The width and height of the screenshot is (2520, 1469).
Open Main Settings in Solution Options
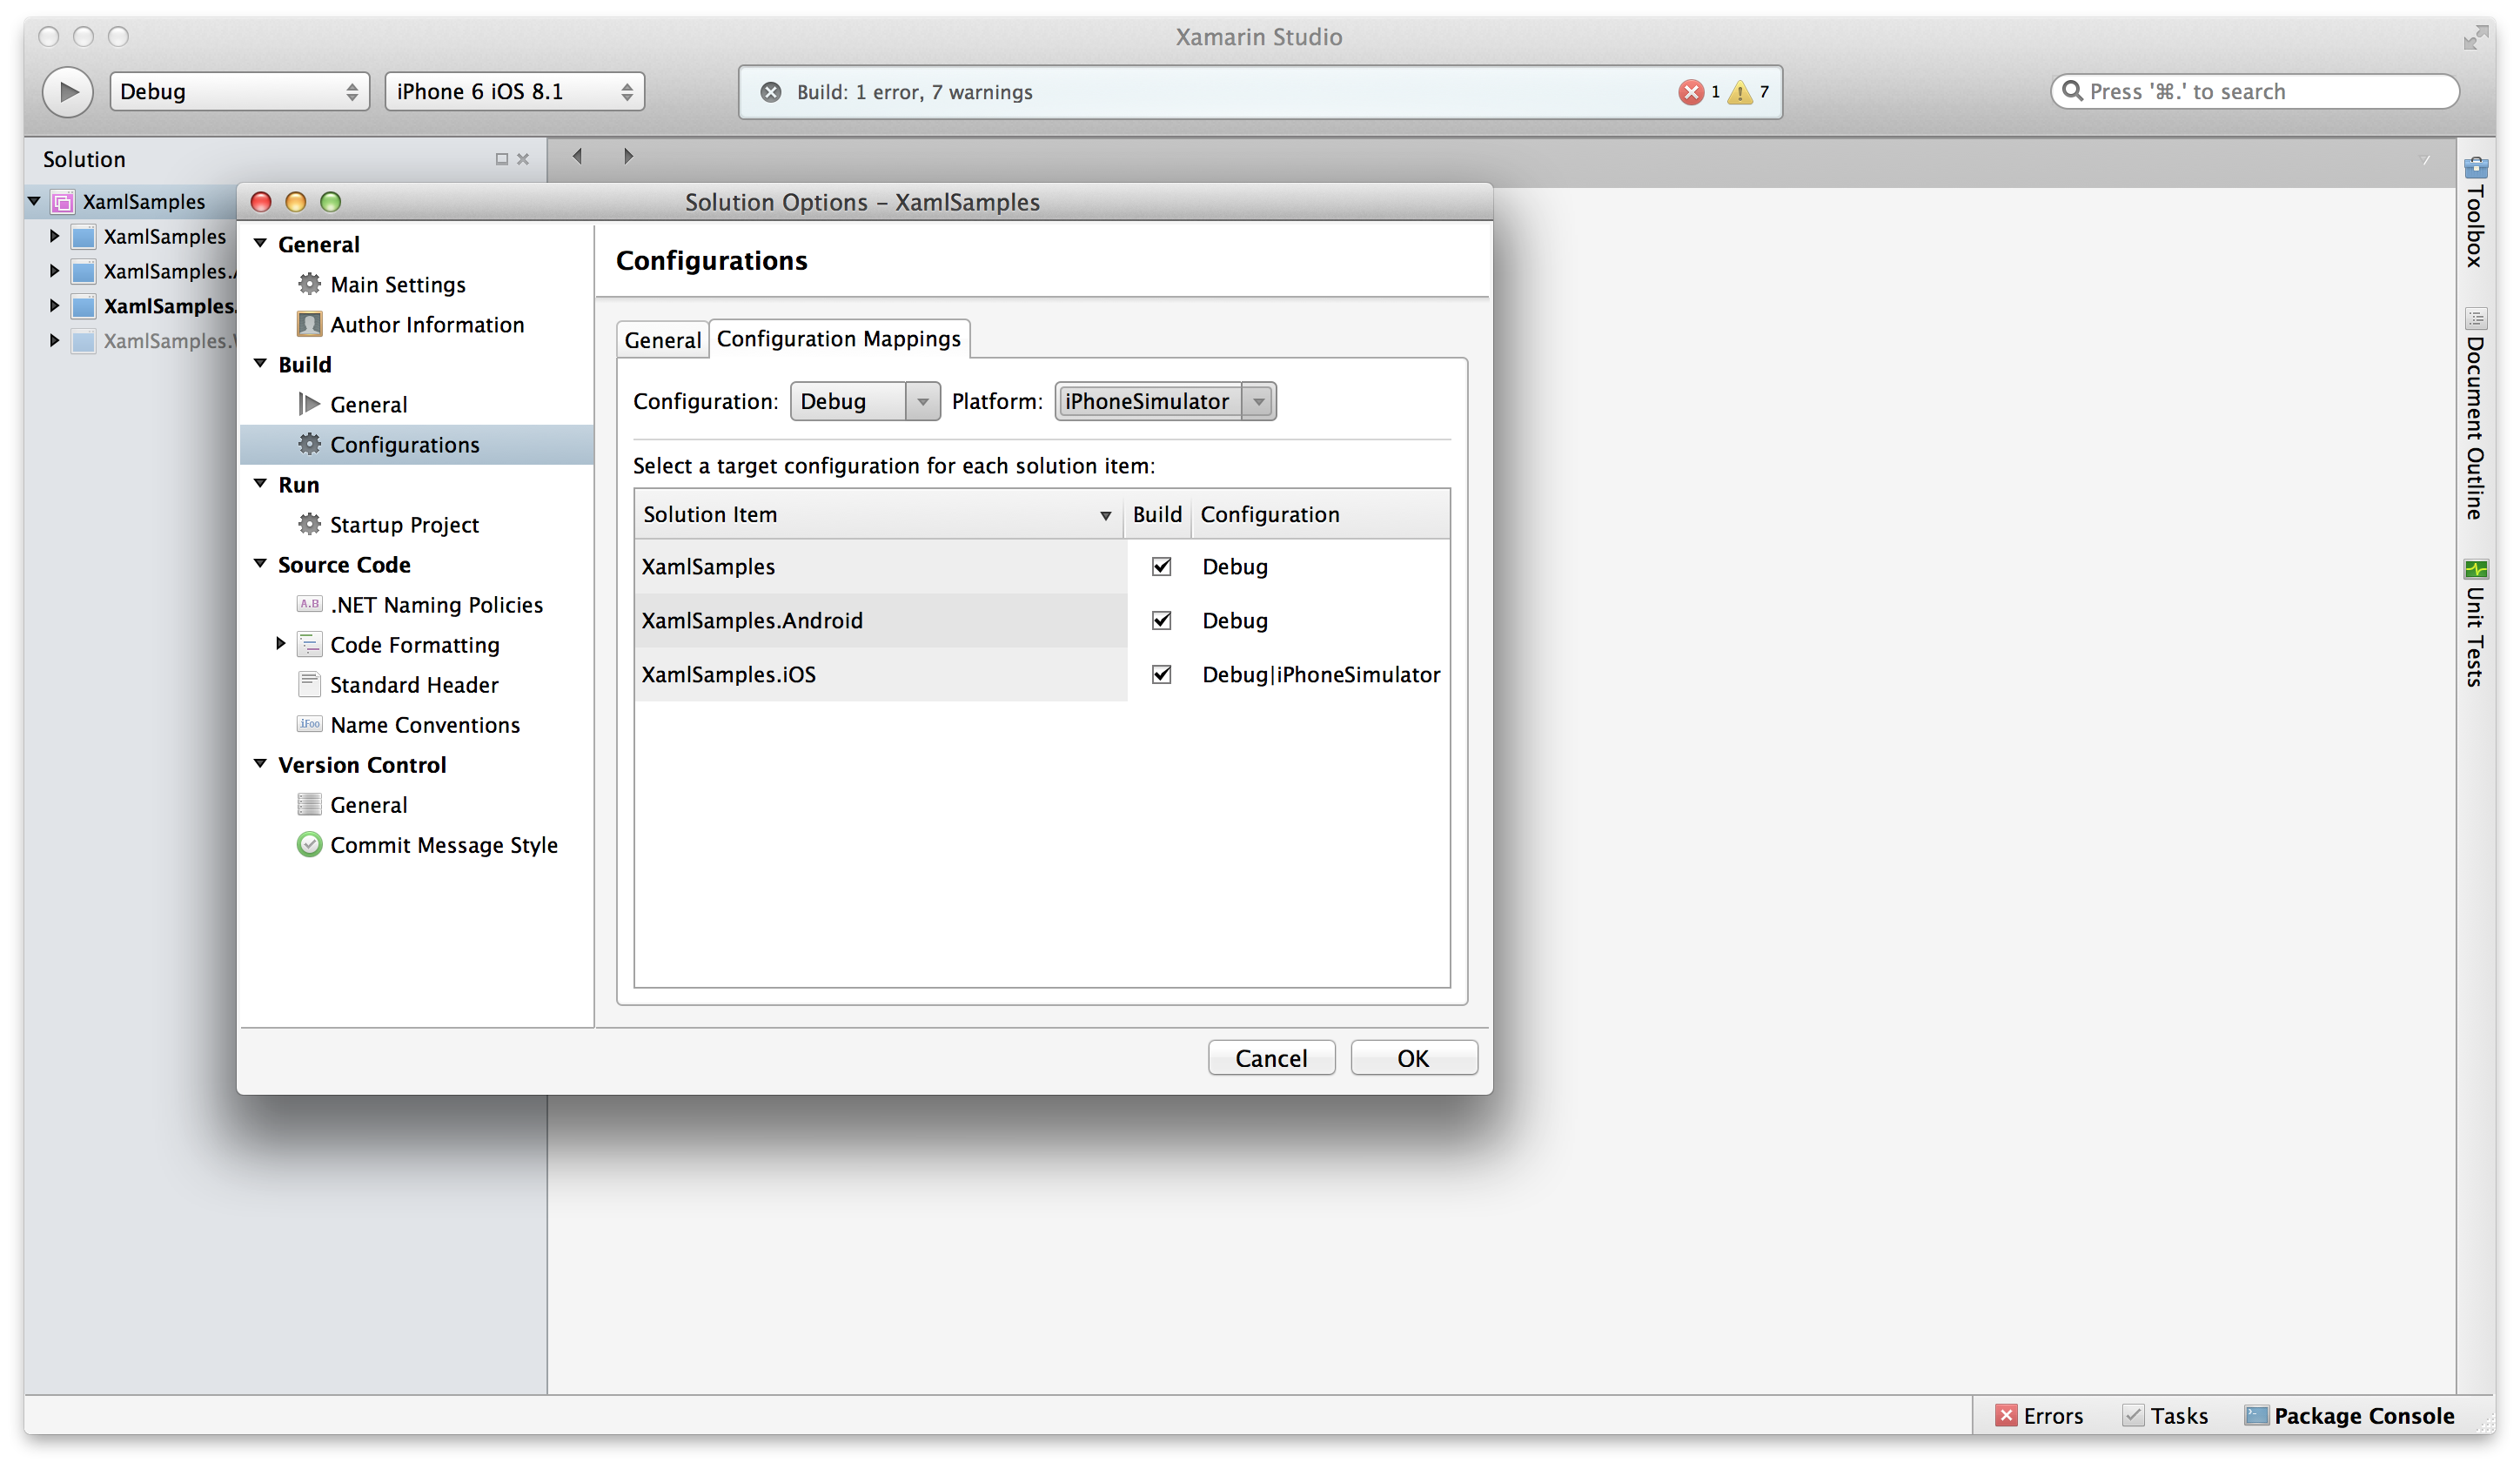[397, 284]
